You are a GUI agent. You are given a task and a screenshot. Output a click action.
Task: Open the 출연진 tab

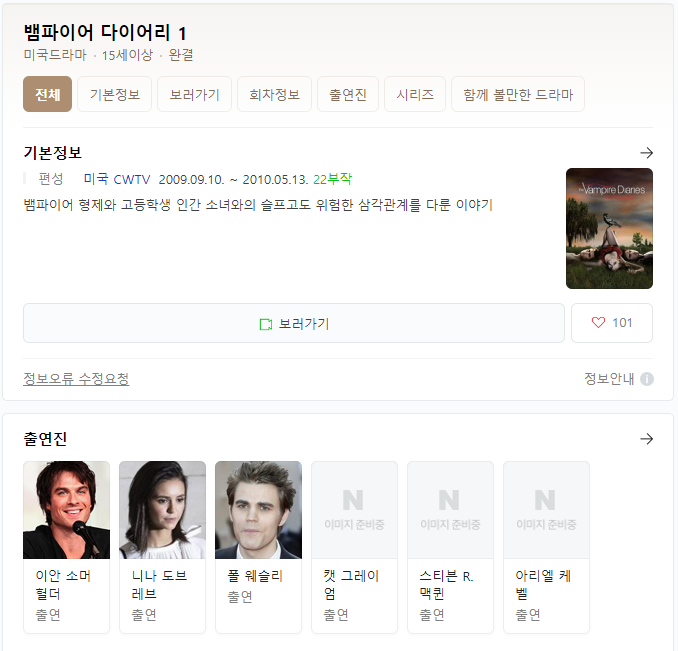(x=348, y=95)
